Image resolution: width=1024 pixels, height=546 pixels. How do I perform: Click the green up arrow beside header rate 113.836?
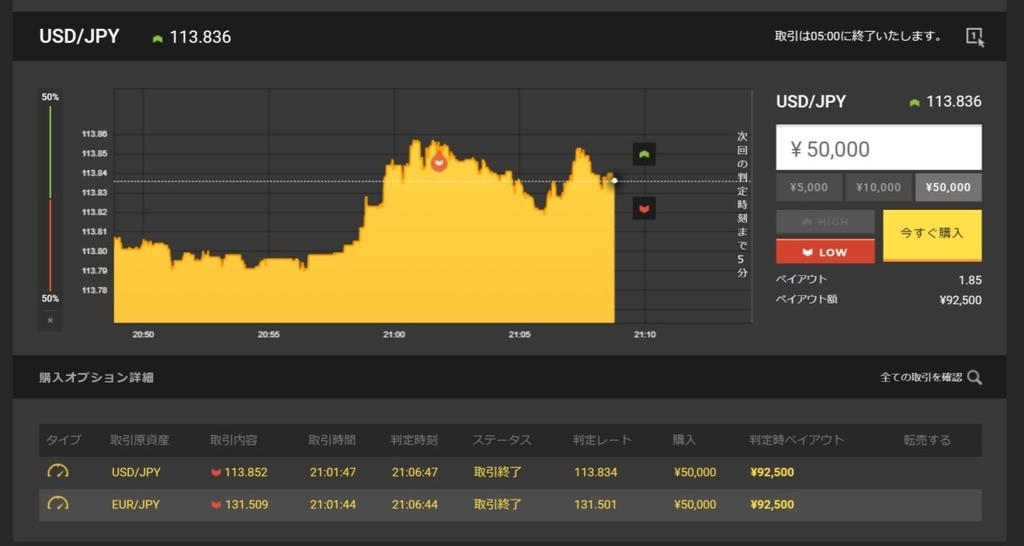157,39
